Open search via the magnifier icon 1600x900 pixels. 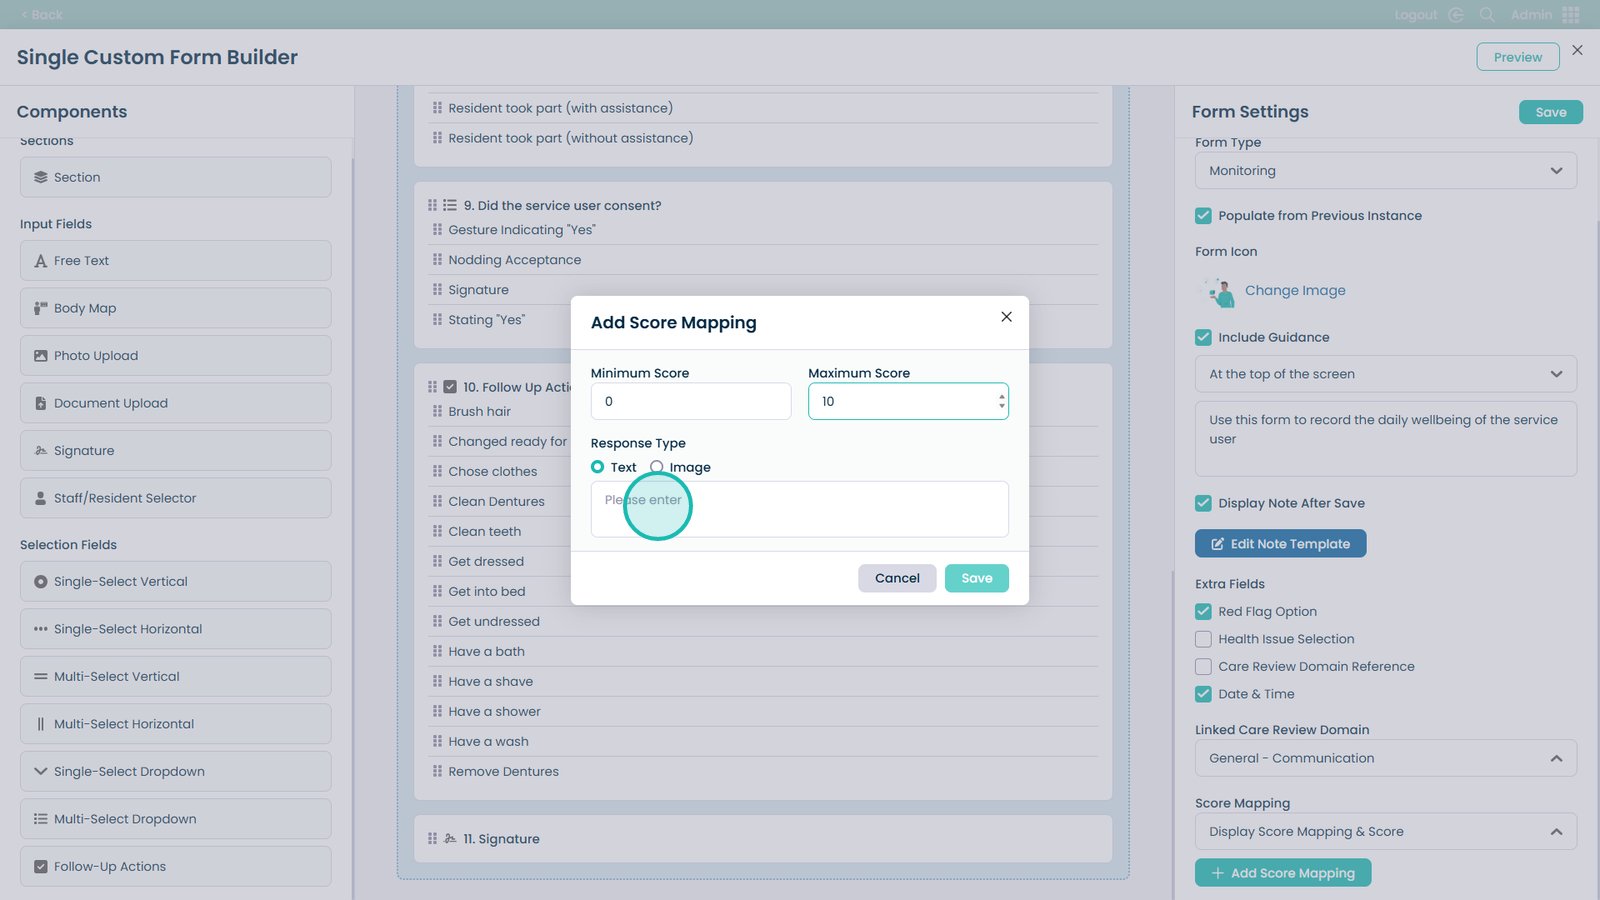click(x=1487, y=15)
